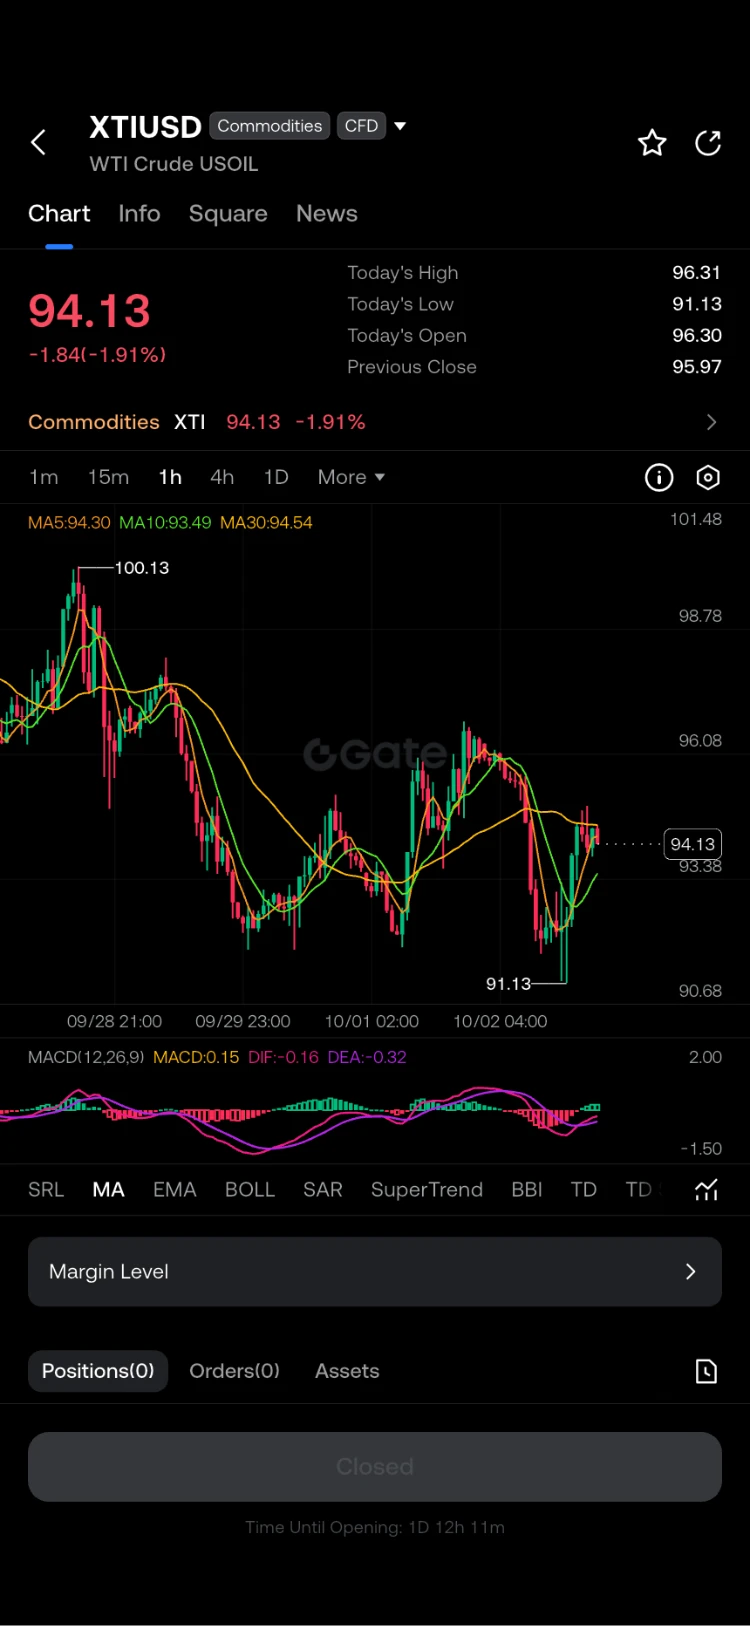Viewport: 750px width, 1626px height.
Task: Tap the Commodities orange link
Action: 94,422
